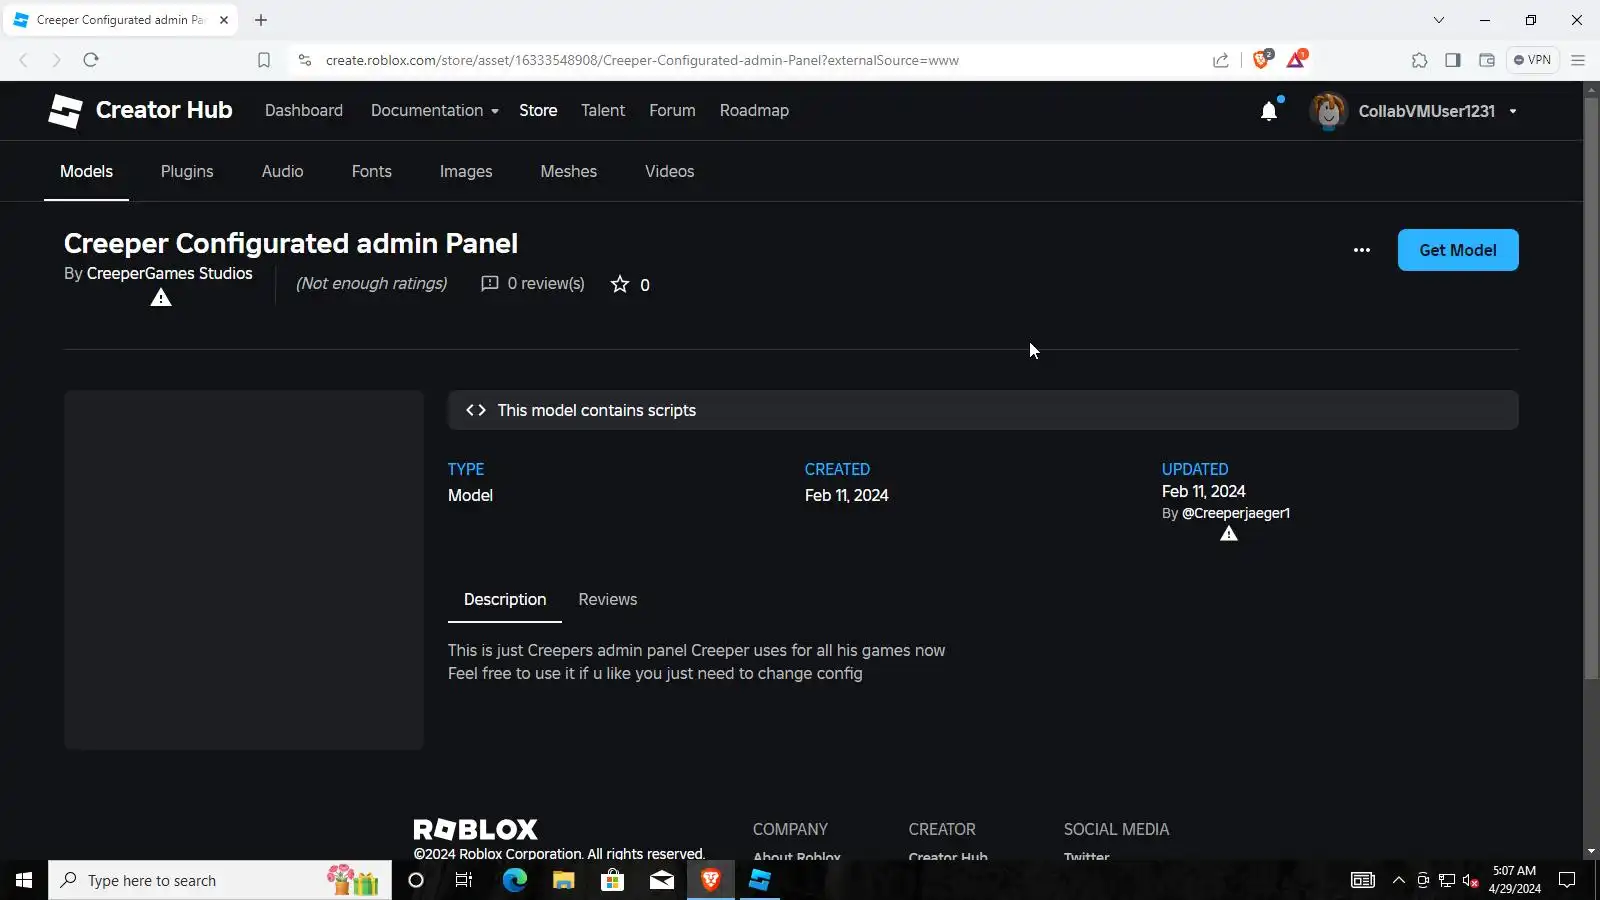Click the share page icon in address bar

tap(1221, 60)
